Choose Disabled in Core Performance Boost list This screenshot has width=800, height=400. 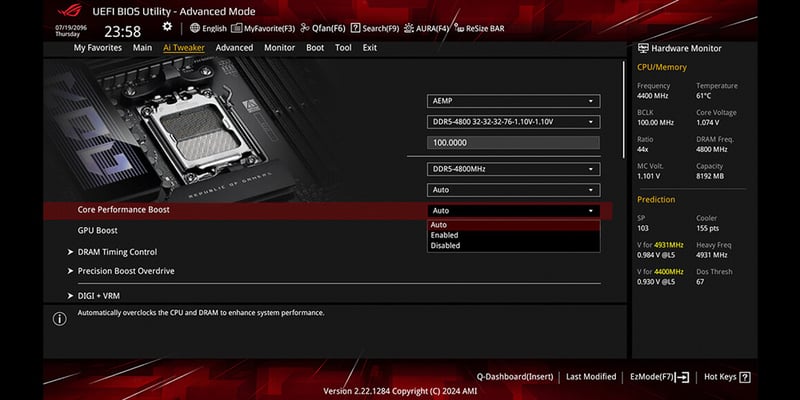pos(445,245)
